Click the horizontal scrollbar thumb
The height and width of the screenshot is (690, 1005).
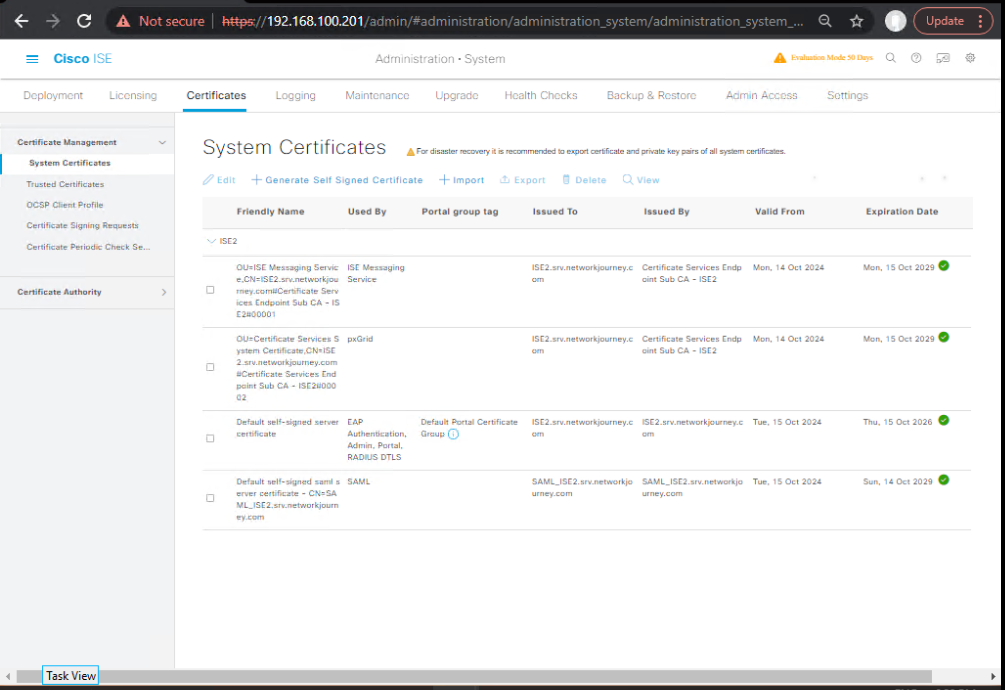click(x=474, y=677)
